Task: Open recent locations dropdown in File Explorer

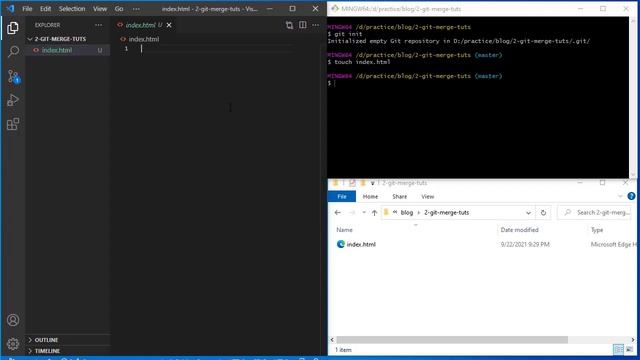Action: [x=364, y=213]
